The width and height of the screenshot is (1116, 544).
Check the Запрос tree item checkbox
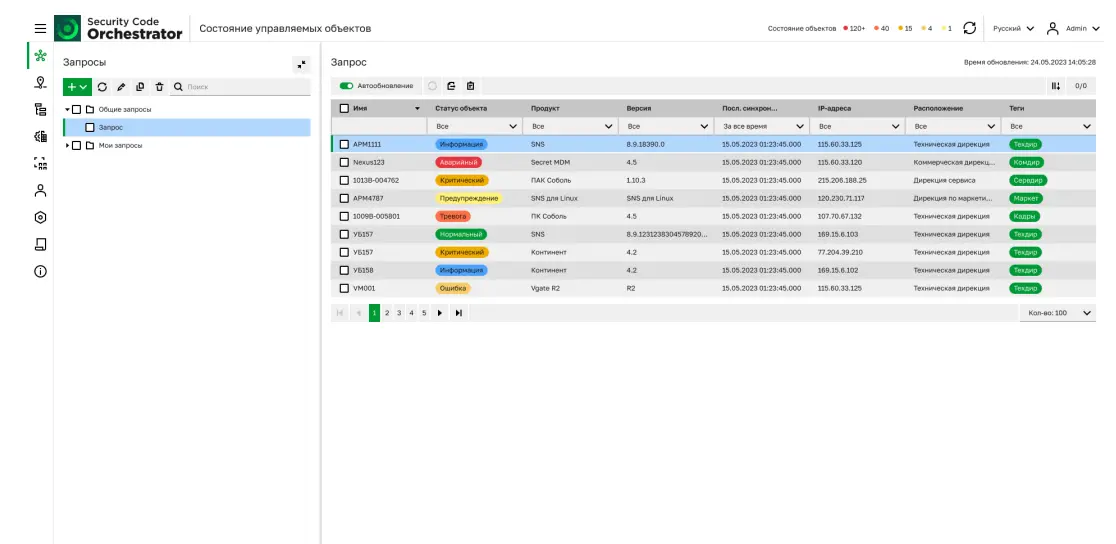90,127
